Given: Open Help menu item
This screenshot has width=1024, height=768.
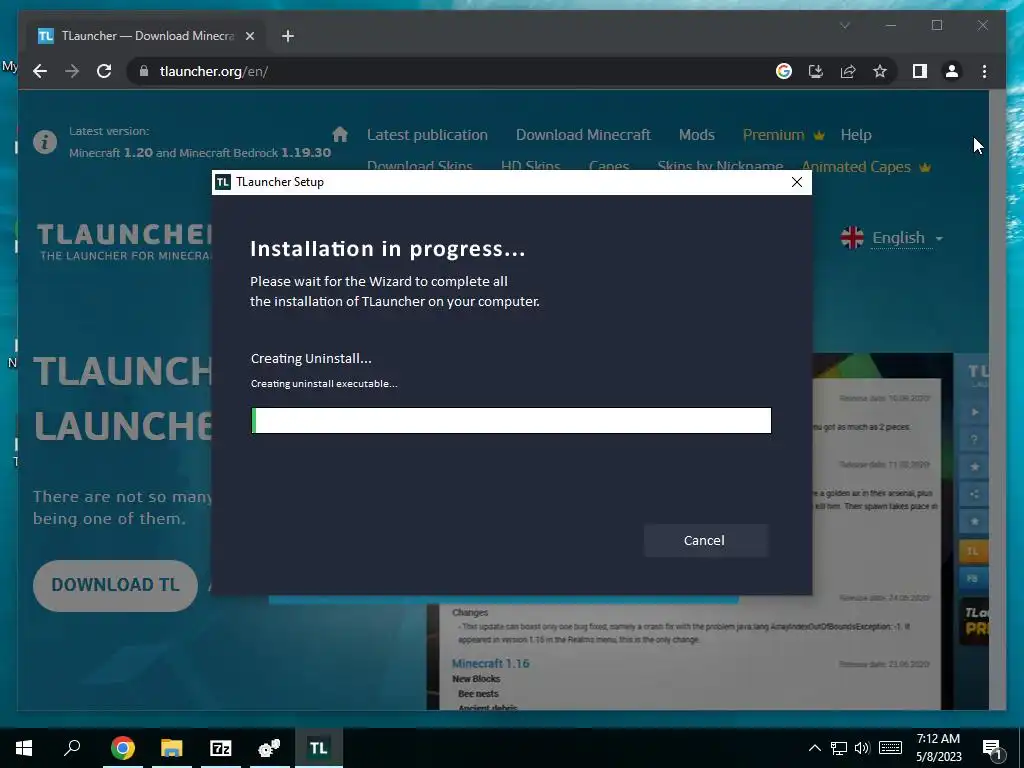Looking at the screenshot, I should point(856,135).
